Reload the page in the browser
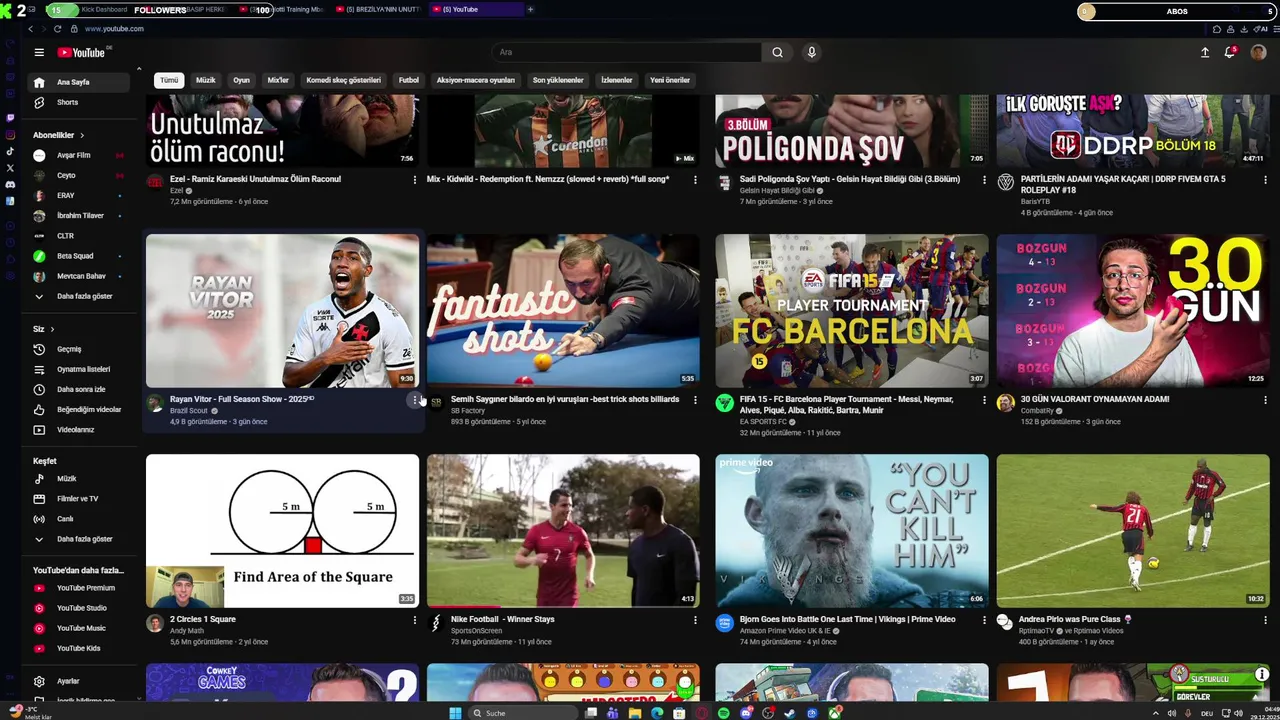 coord(57,29)
